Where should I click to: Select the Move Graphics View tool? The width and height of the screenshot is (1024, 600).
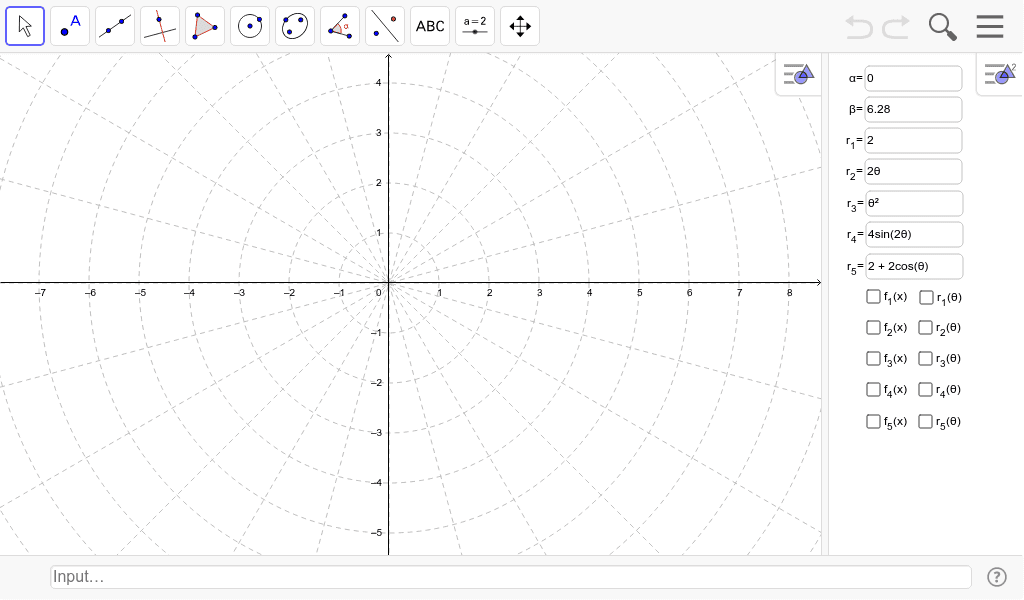coord(520,26)
